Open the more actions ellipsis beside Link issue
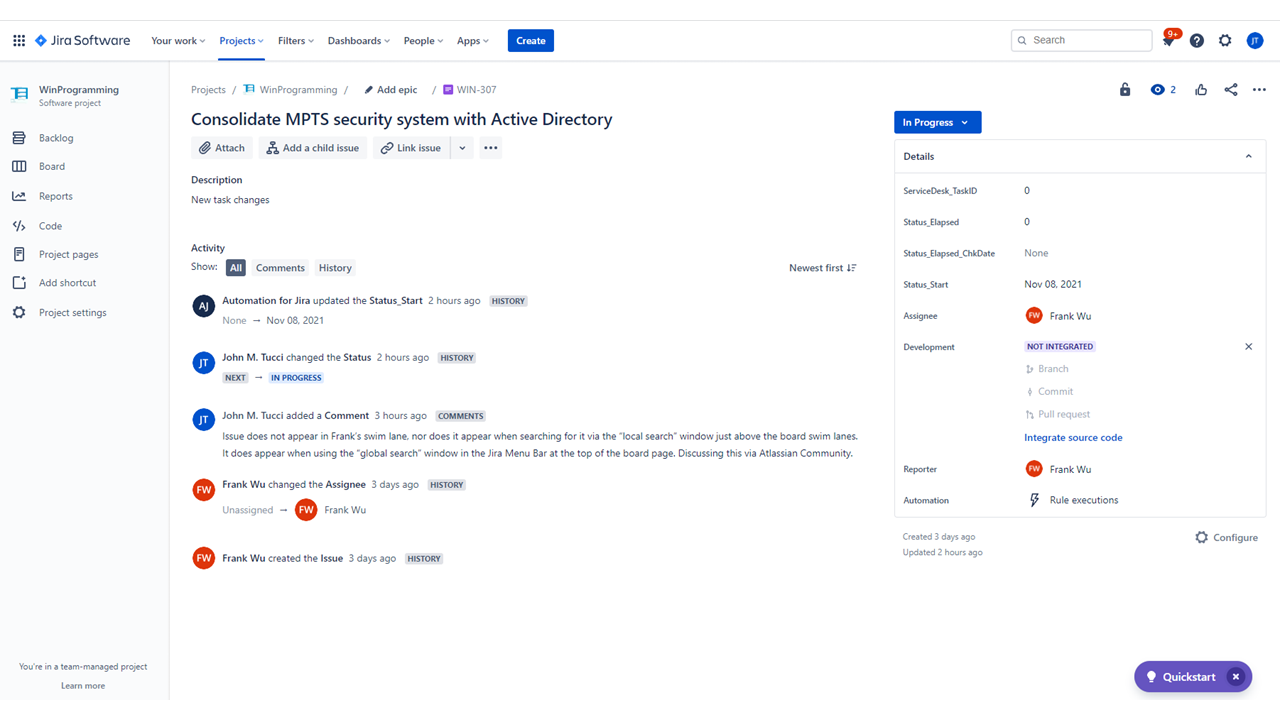Viewport: 1280px width, 720px height. pos(490,148)
